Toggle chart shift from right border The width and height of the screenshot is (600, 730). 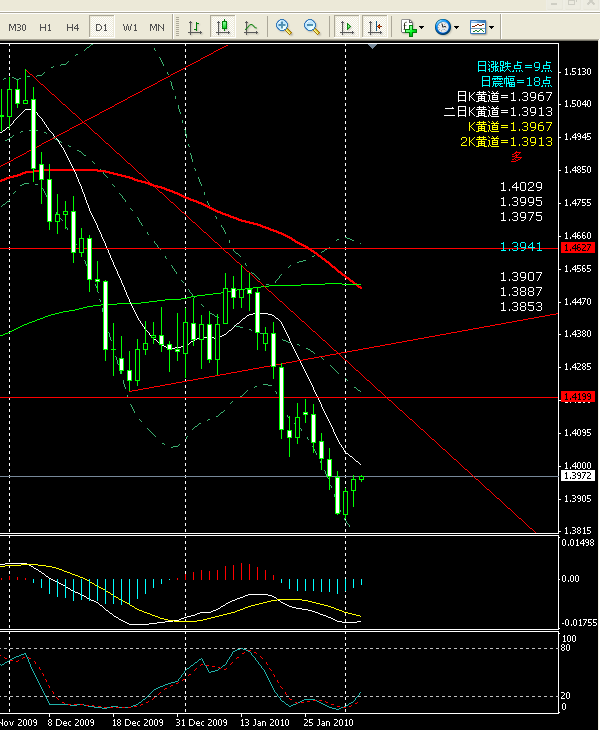pyautogui.click(x=375, y=27)
